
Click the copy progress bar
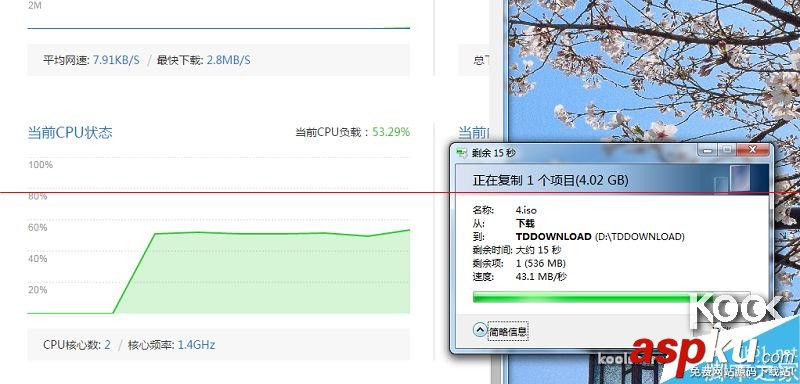coord(611,297)
